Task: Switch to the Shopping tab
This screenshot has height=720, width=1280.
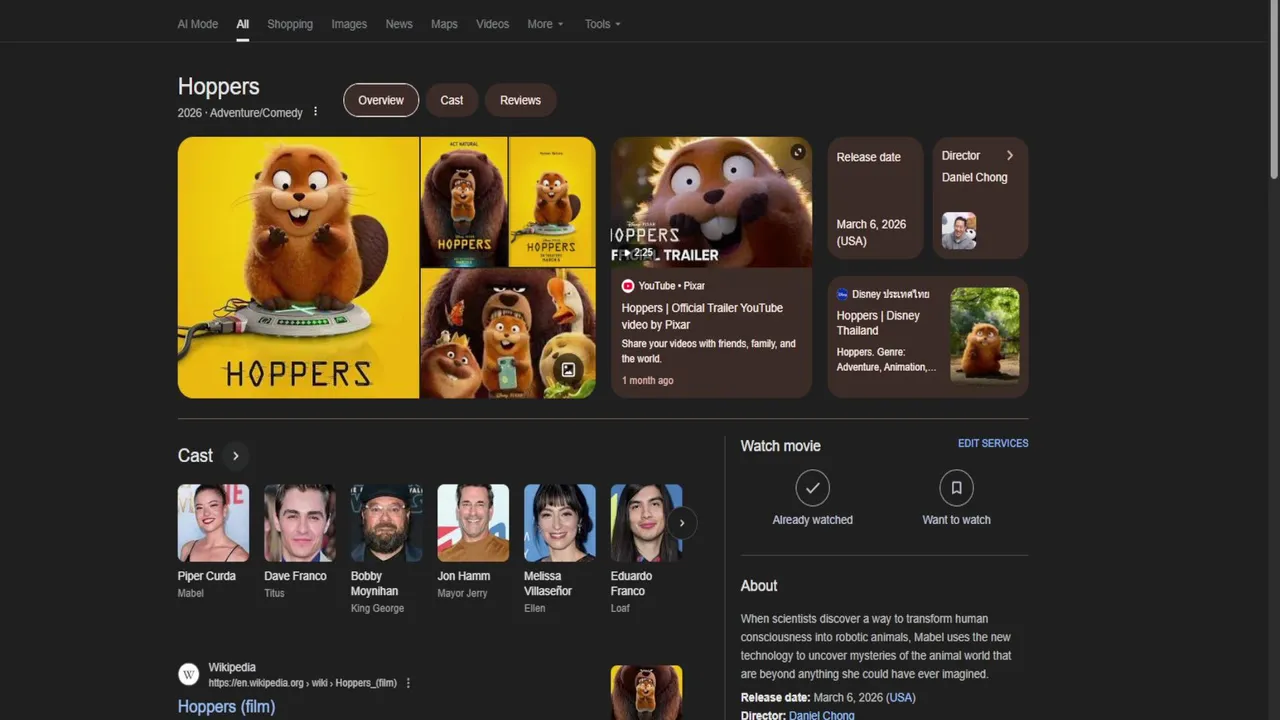Action: click(x=290, y=24)
